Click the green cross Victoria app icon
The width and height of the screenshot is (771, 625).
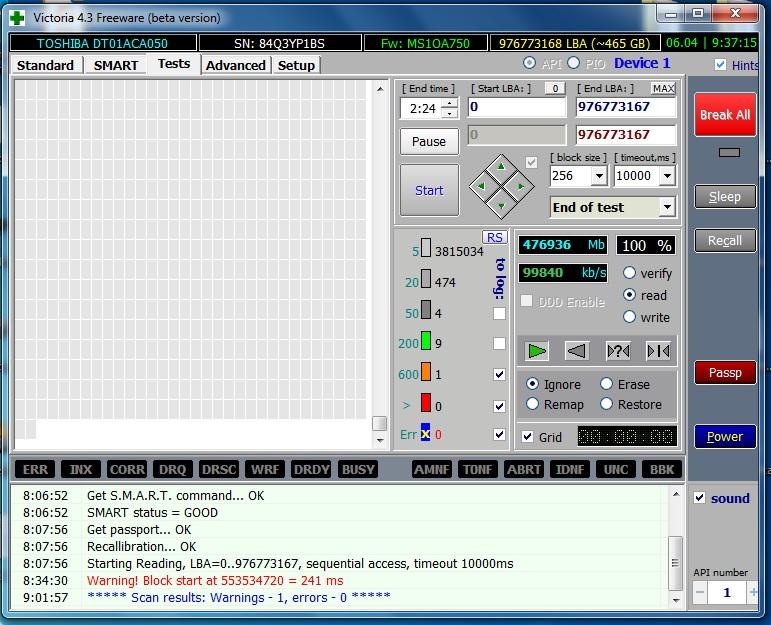pos(17,18)
